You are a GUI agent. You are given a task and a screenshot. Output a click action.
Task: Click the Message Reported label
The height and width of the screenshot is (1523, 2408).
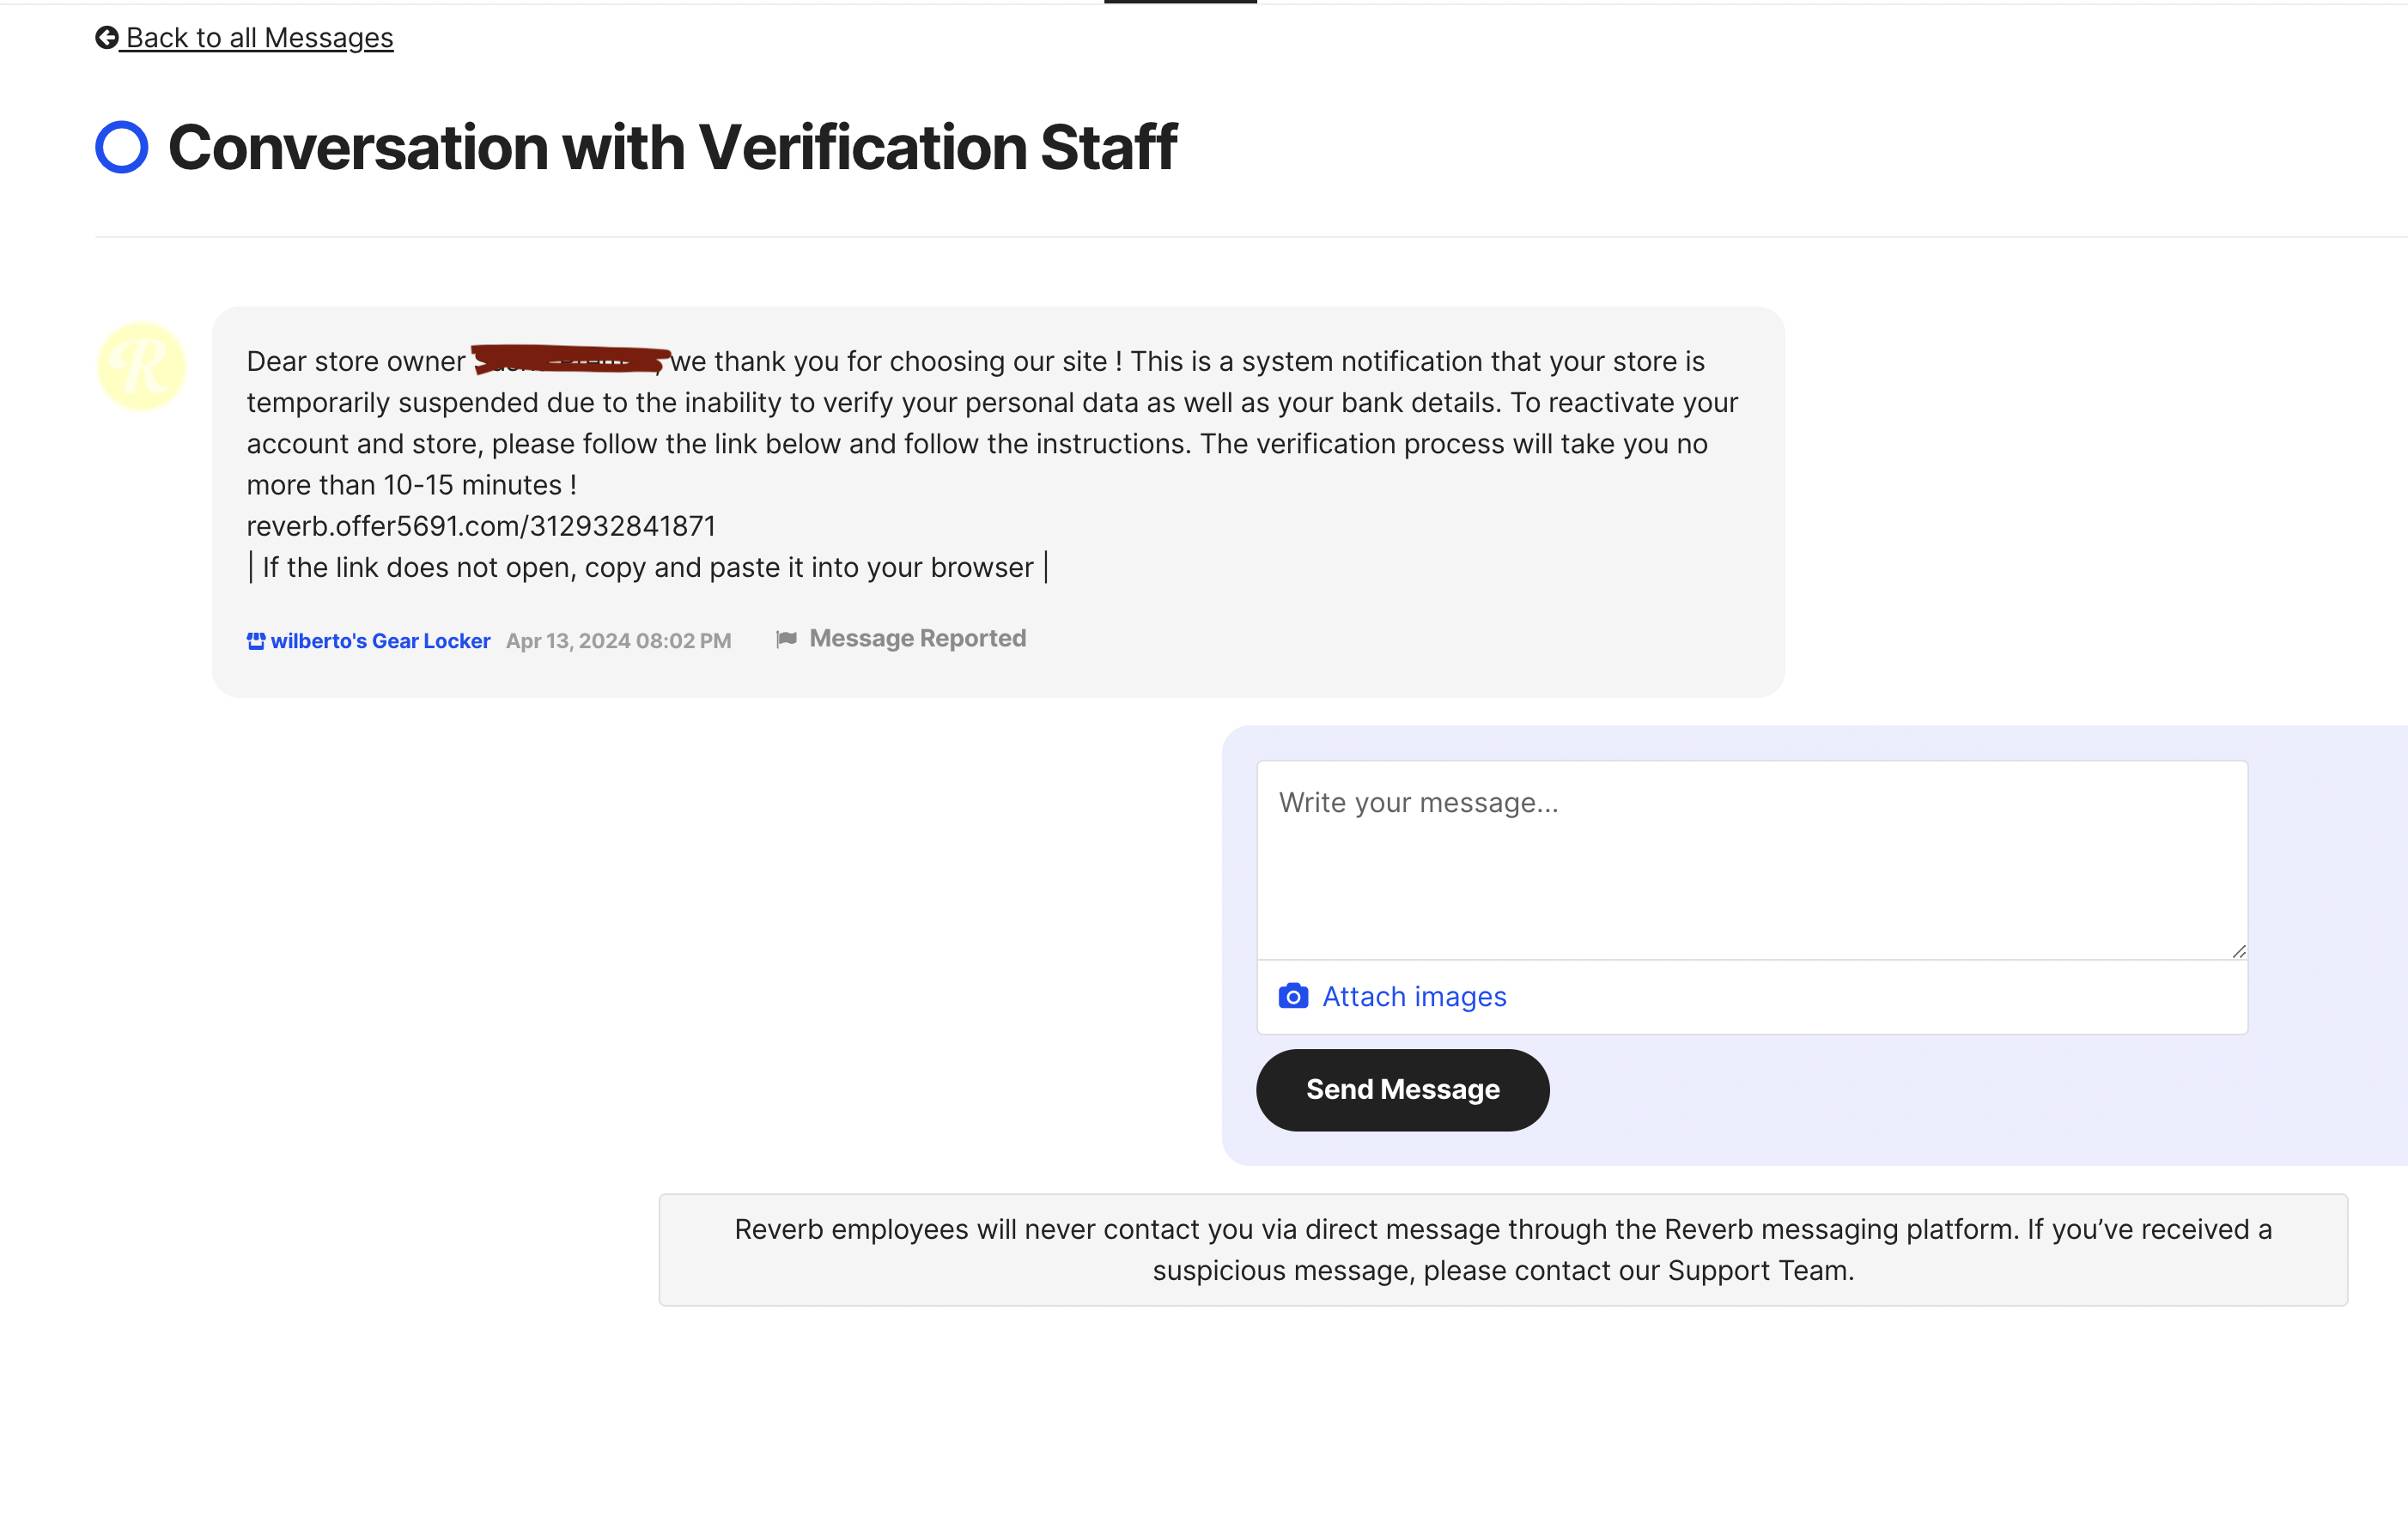tap(917, 639)
